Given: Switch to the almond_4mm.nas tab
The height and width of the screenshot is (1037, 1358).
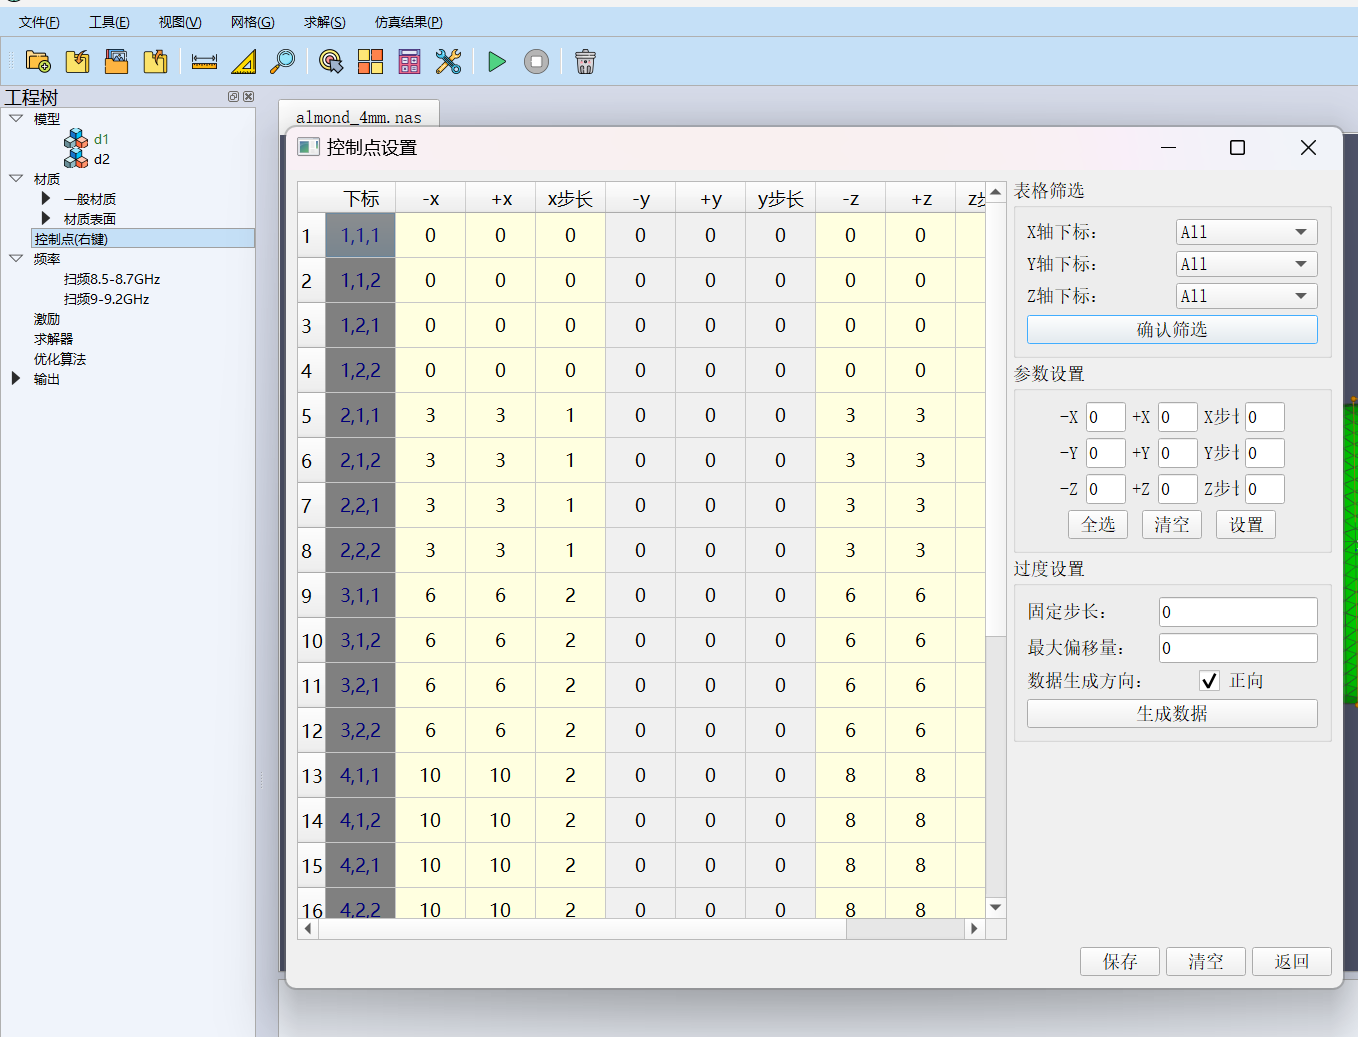Looking at the screenshot, I should 359,117.
